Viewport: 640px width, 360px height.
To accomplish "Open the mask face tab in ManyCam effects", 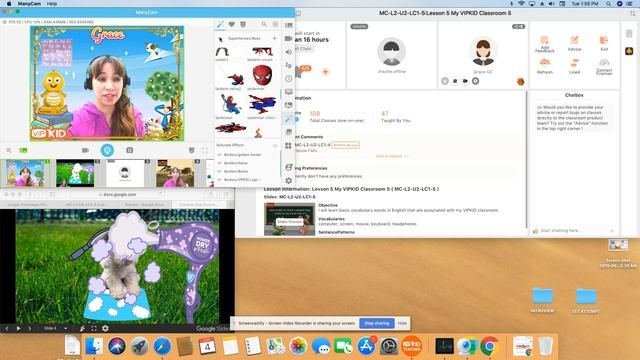I will click(243, 24).
